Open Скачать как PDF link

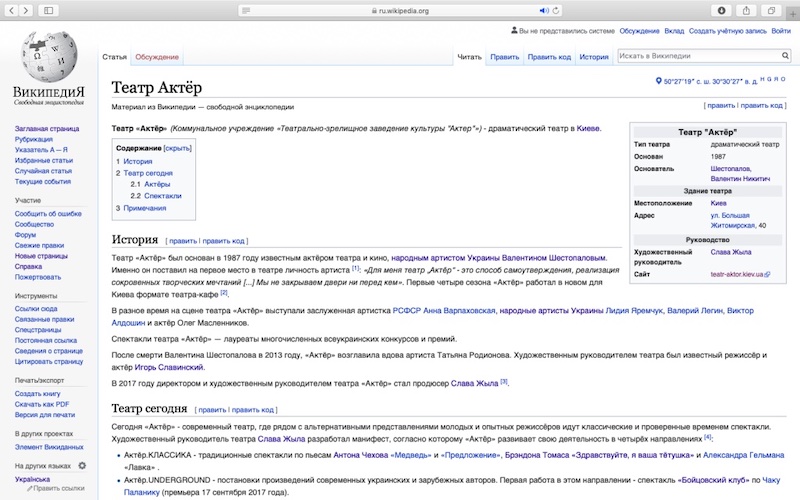tap(42, 404)
